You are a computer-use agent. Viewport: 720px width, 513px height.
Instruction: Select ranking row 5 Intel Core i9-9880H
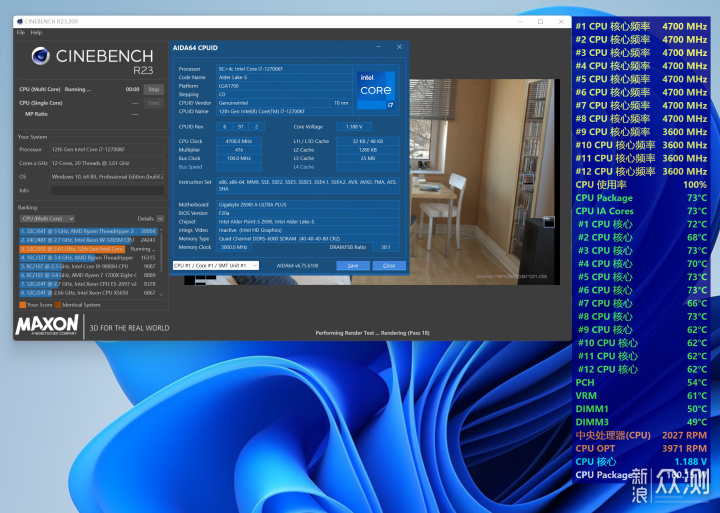pyautogui.click(x=88, y=266)
